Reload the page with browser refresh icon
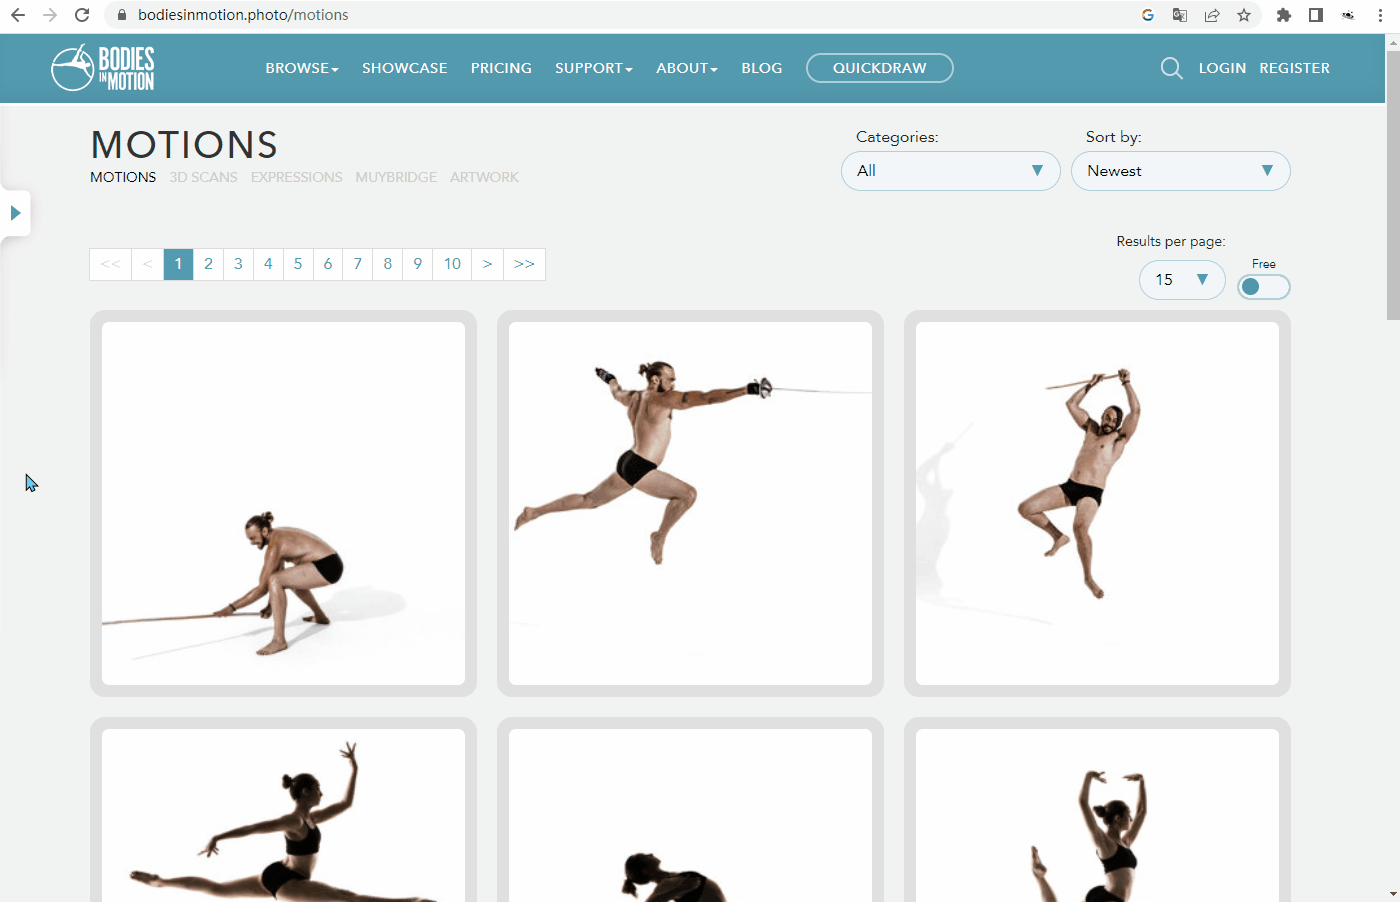The image size is (1400, 902). coord(82,15)
